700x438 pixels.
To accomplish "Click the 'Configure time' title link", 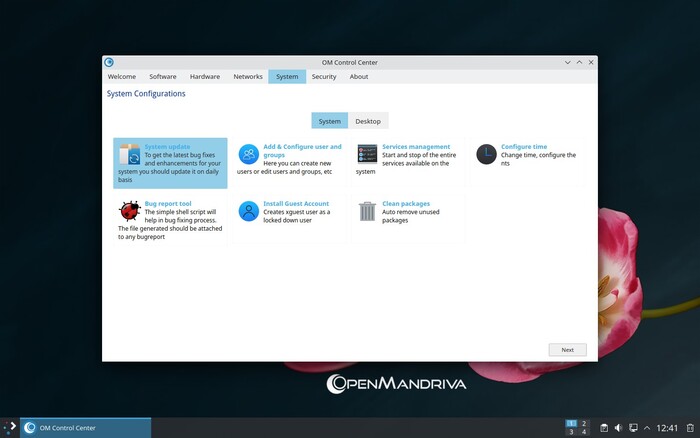I will (524, 146).
